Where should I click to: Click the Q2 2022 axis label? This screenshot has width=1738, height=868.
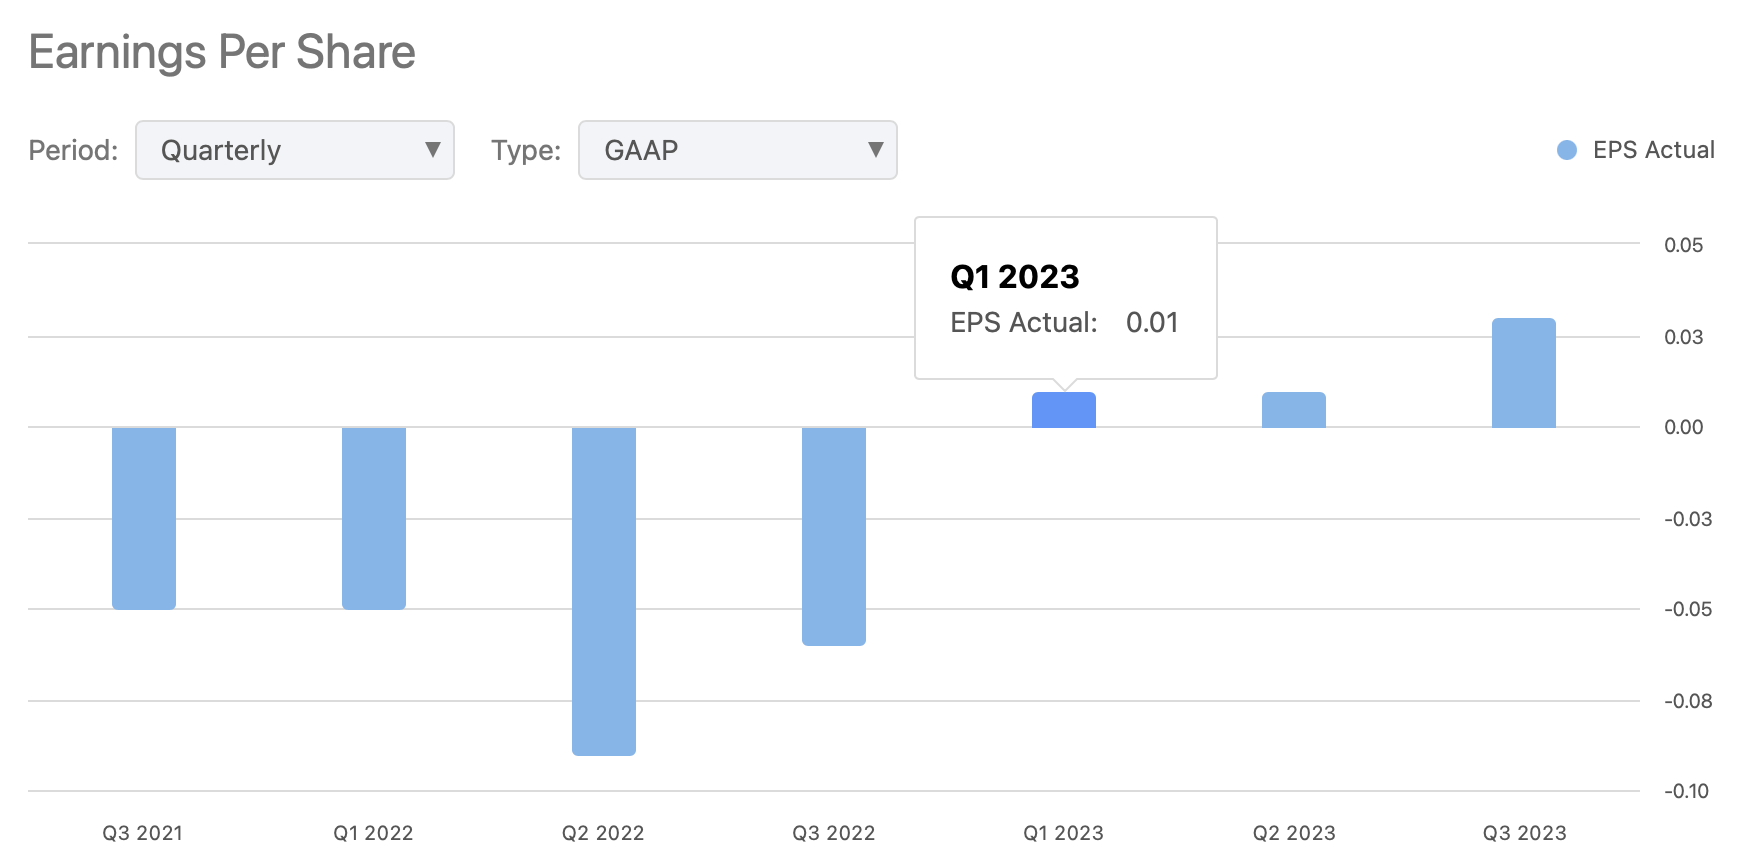[603, 832]
